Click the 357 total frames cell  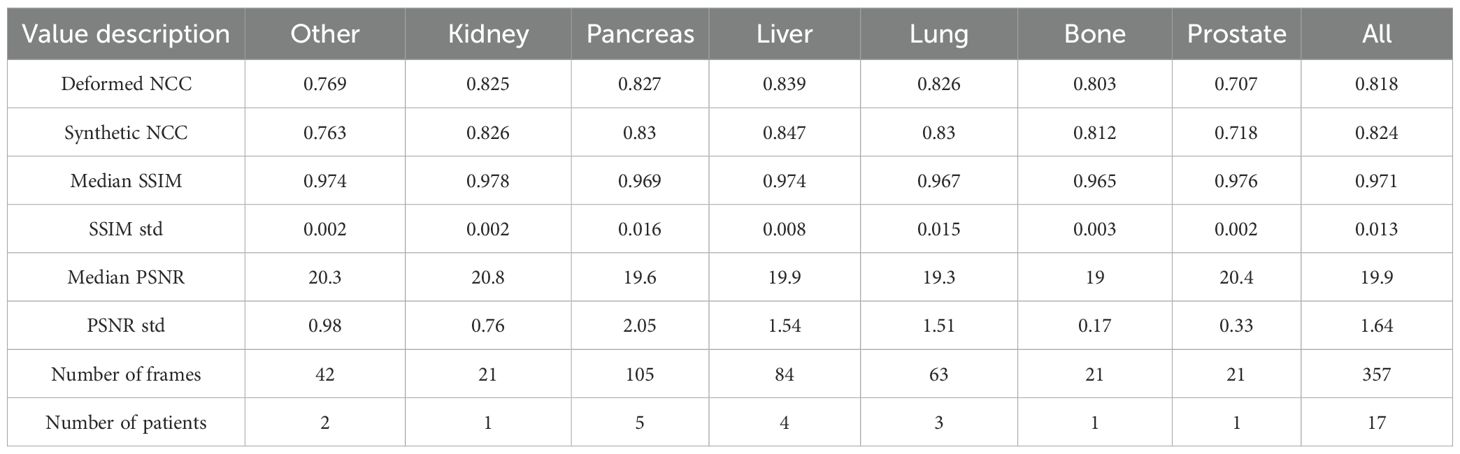[1377, 374]
